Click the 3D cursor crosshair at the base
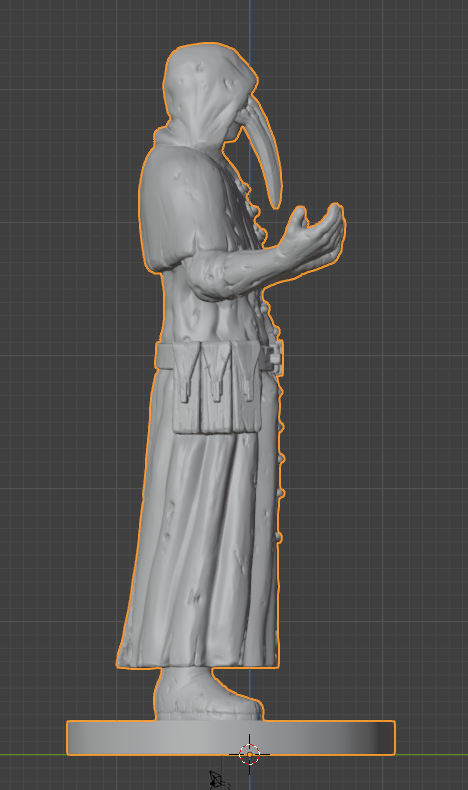 coord(249,754)
